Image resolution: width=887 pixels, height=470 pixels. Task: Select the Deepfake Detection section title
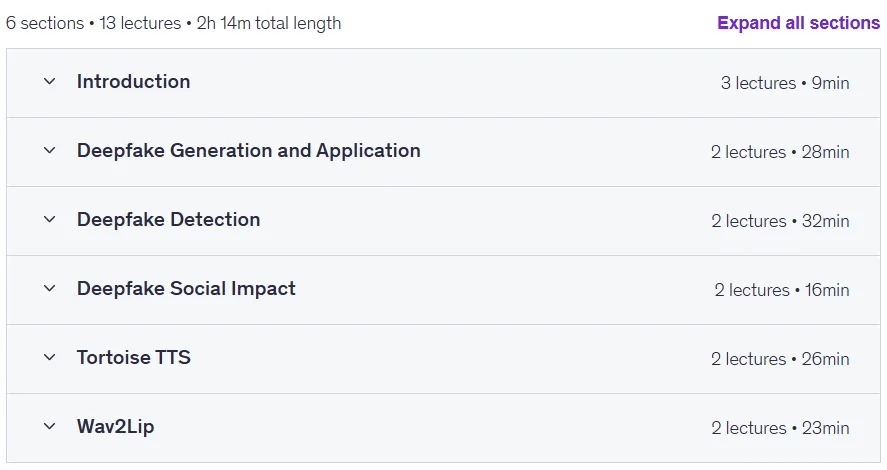click(169, 219)
